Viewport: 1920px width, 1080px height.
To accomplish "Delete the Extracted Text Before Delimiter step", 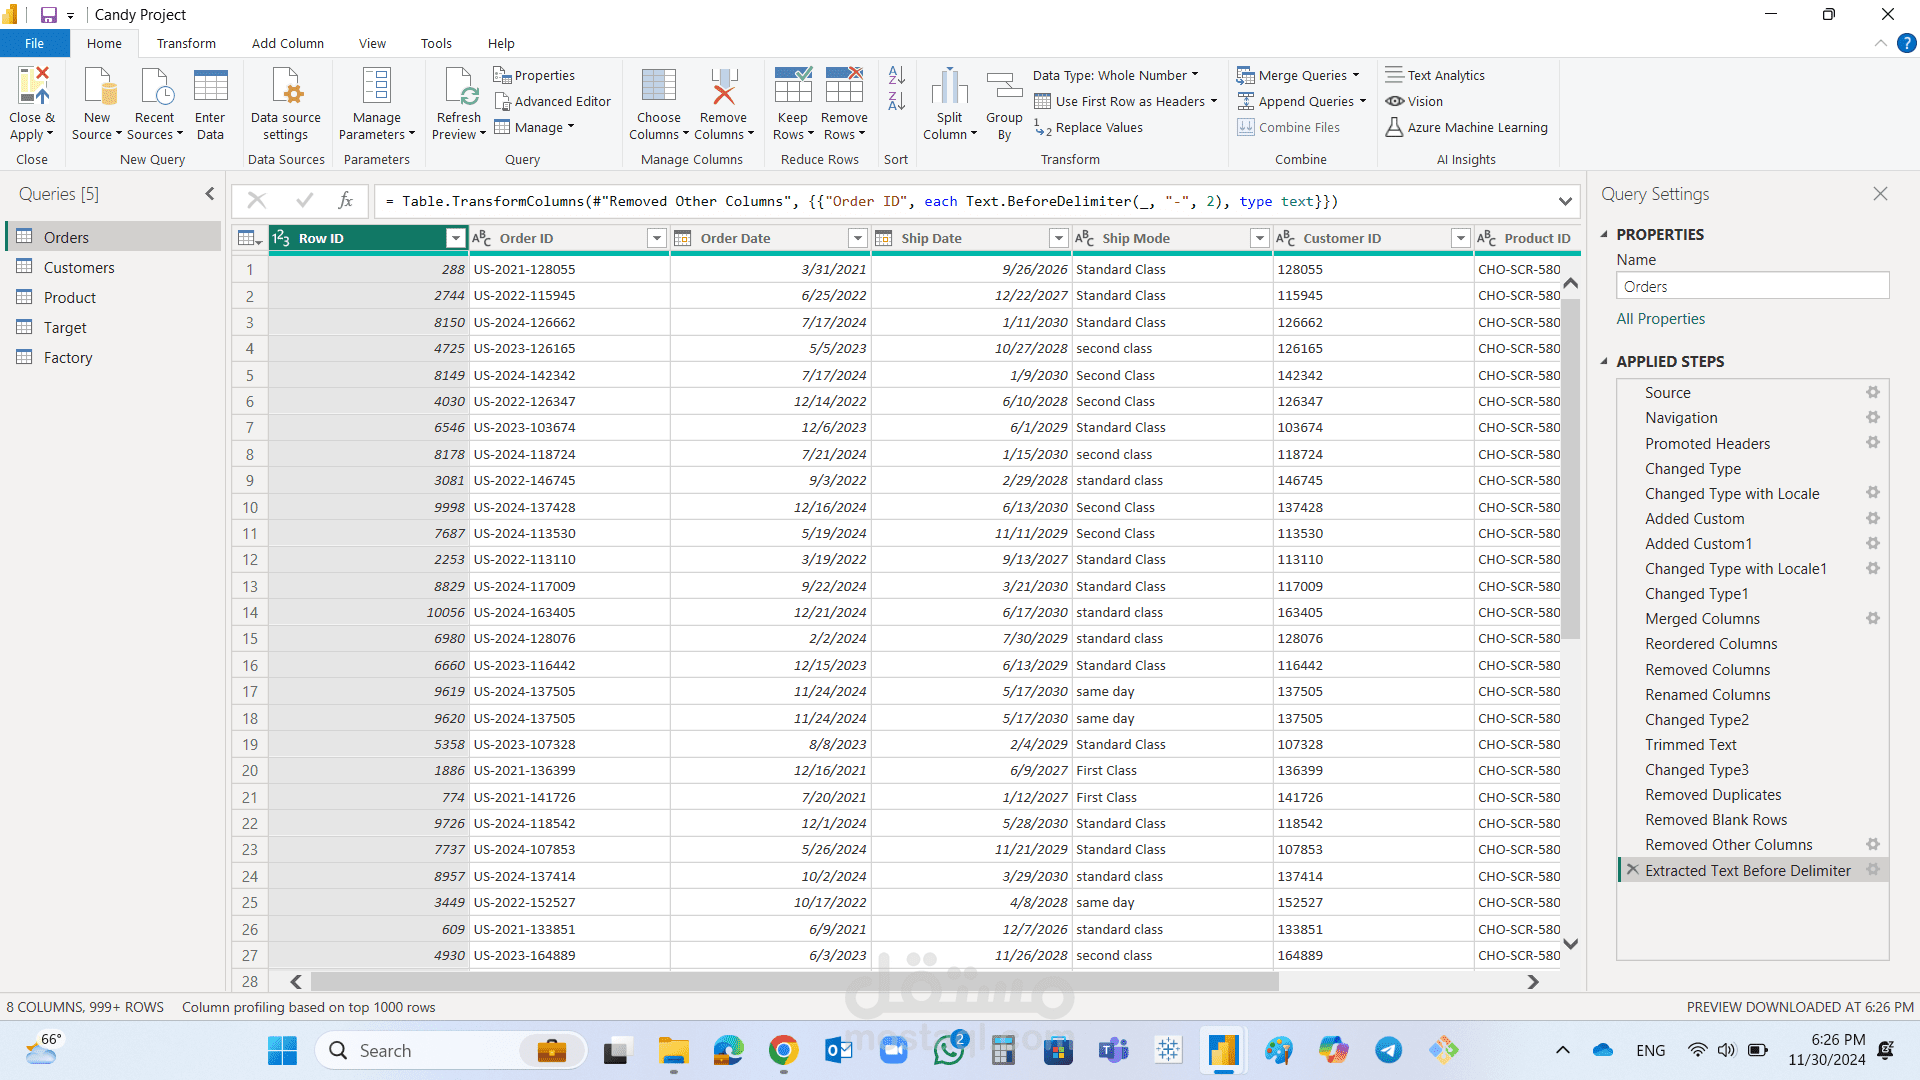I will pos(1632,870).
